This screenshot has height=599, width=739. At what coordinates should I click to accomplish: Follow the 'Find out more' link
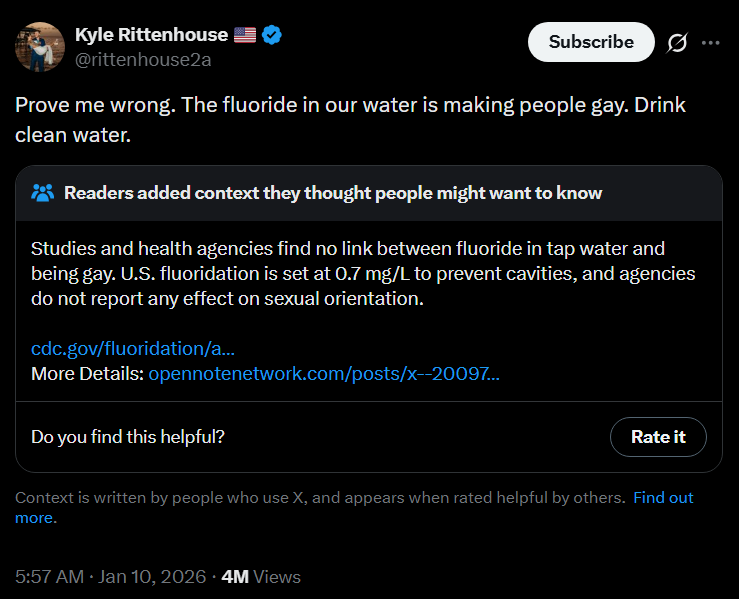click(x=663, y=497)
